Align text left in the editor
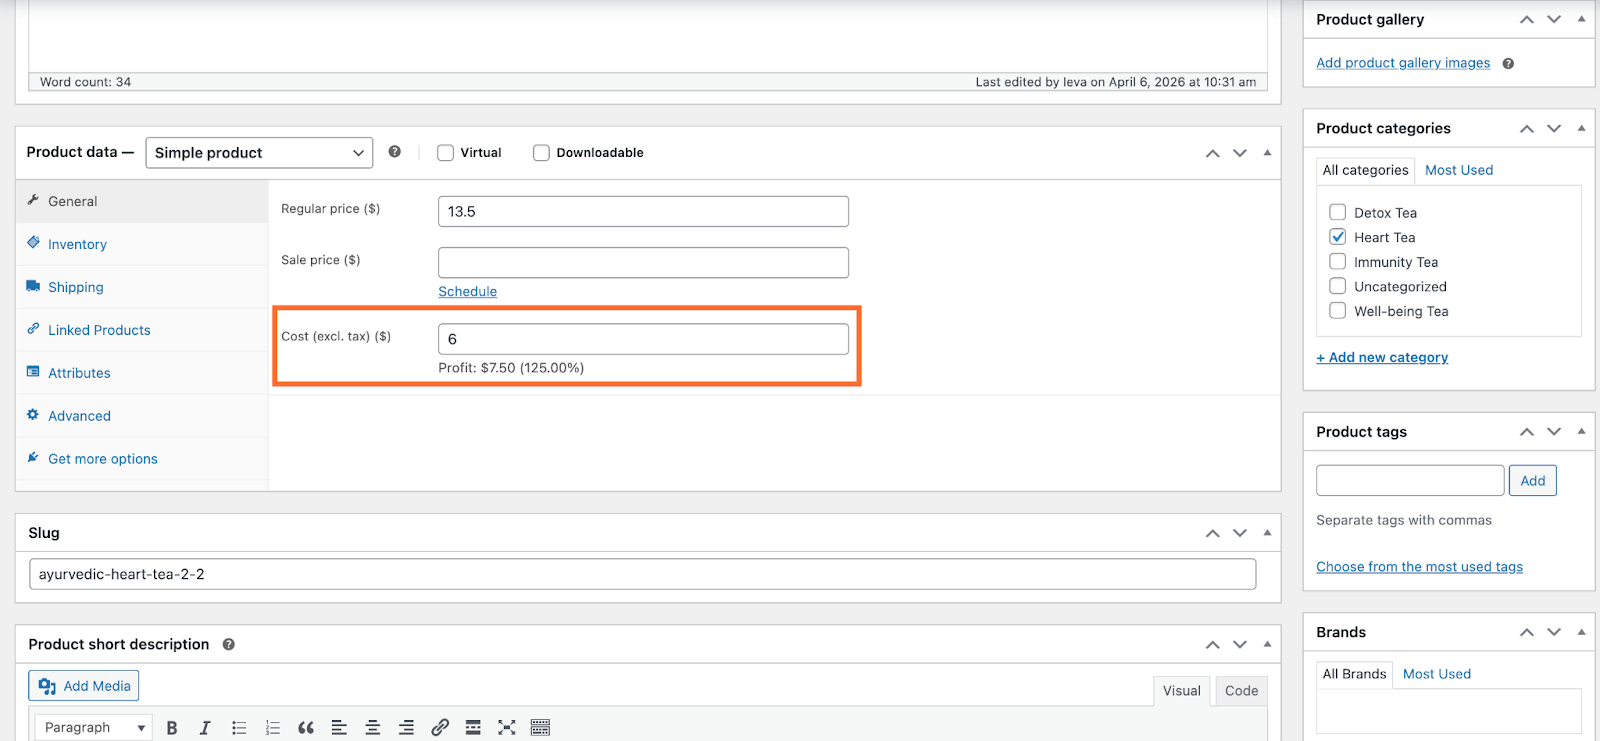 coord(339,727)
